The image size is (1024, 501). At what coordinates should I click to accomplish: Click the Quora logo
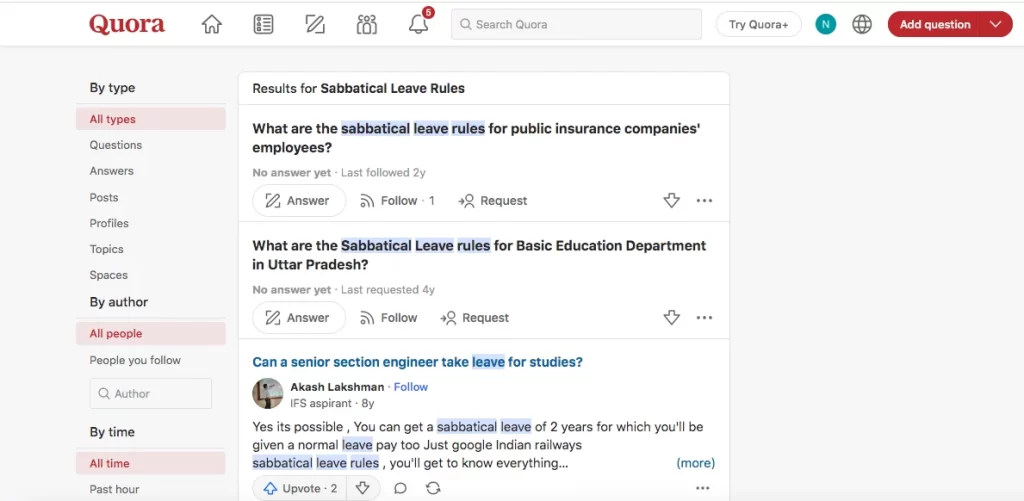tap(127, 25)
